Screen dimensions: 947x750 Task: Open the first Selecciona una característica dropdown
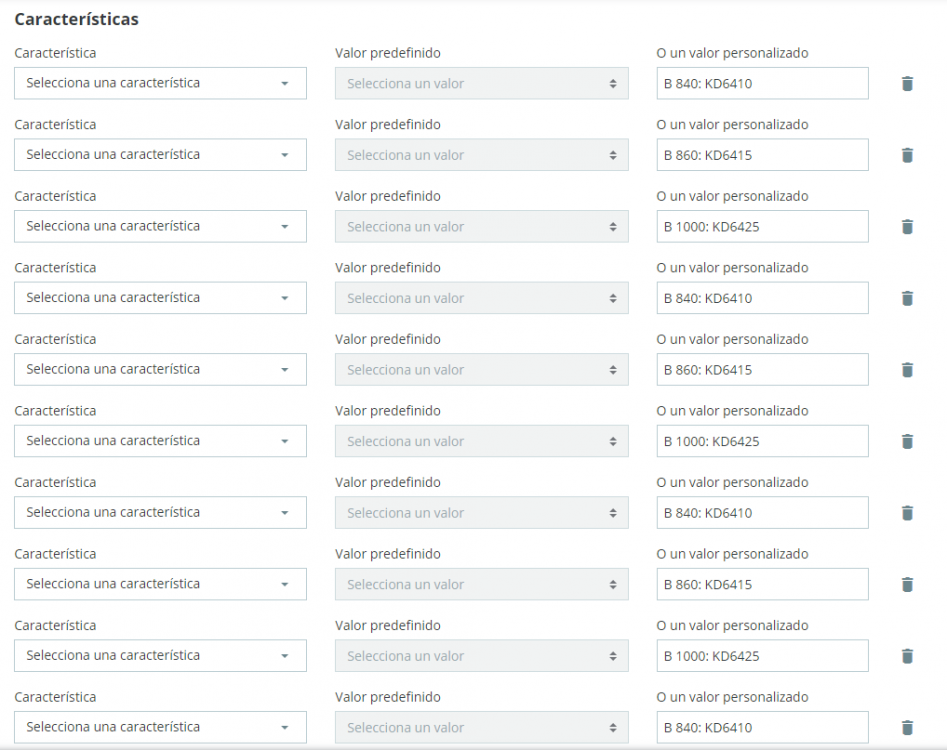[x=160, y=83]
